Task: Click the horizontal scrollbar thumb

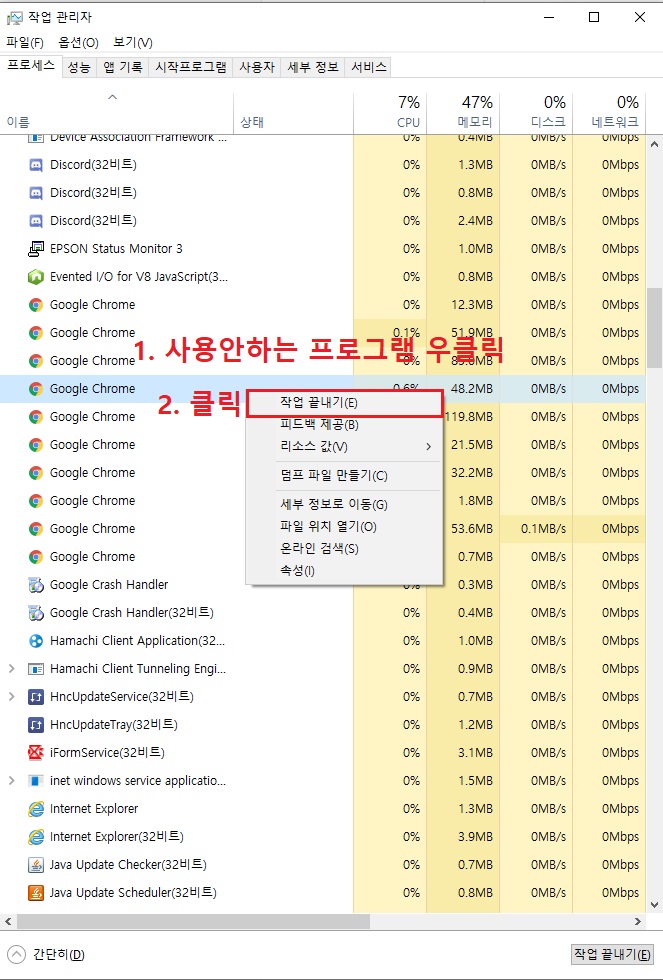Action: (194, 921)
